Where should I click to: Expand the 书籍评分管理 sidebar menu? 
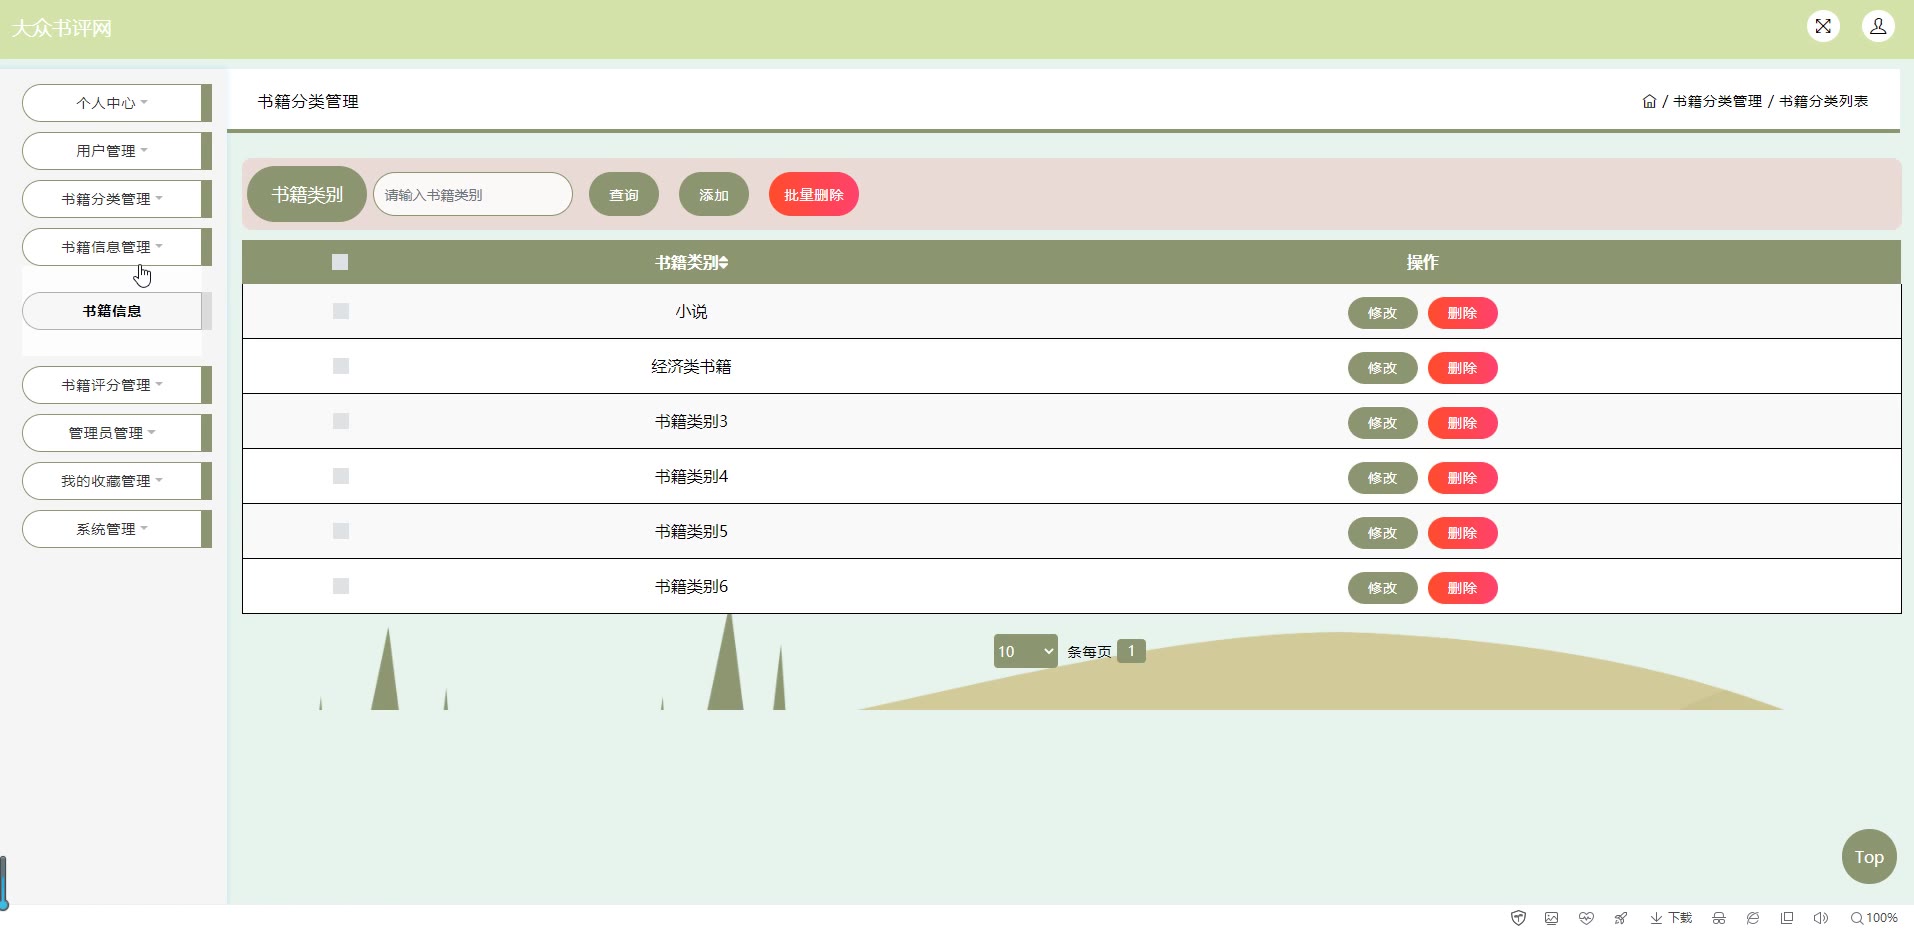click(112, 385)
